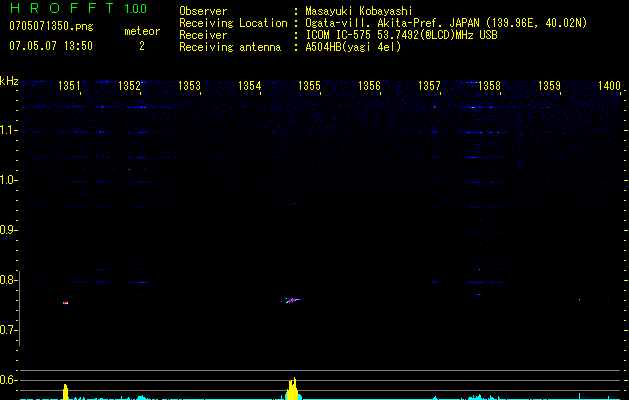Click the meteor count value 2
629x400 pixels.
click(142, 46)
